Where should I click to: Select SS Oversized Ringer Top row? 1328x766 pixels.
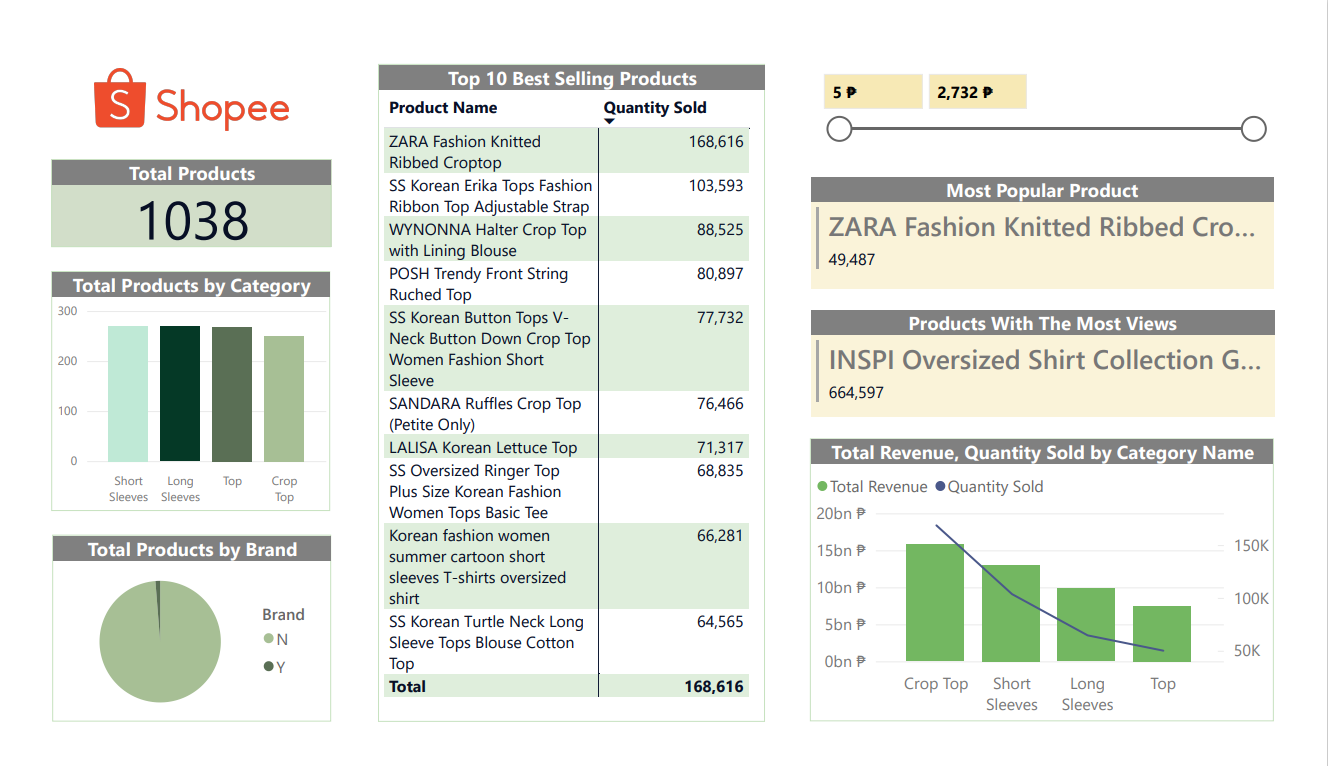(566, 492)
